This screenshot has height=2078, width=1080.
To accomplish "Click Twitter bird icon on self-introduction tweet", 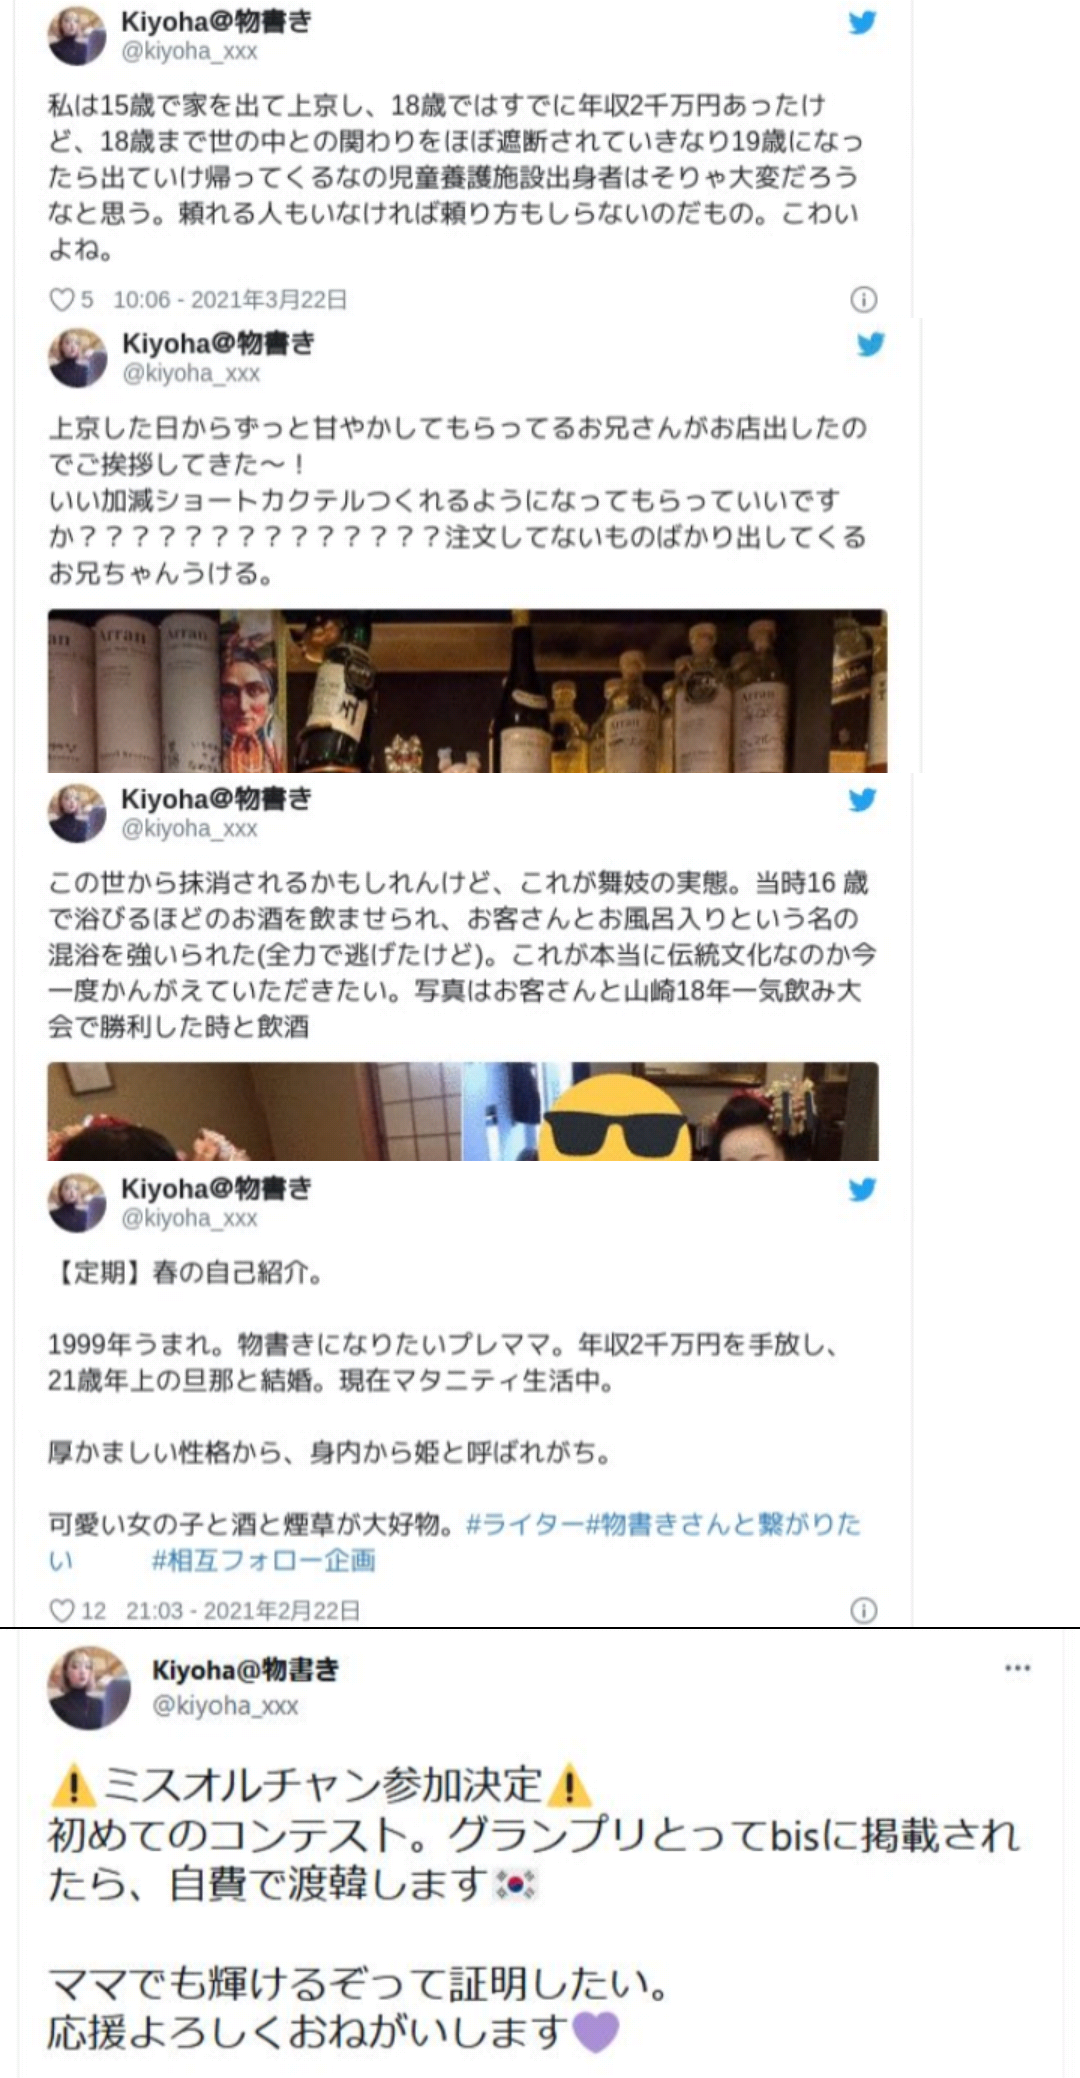I will point(862,1189).
